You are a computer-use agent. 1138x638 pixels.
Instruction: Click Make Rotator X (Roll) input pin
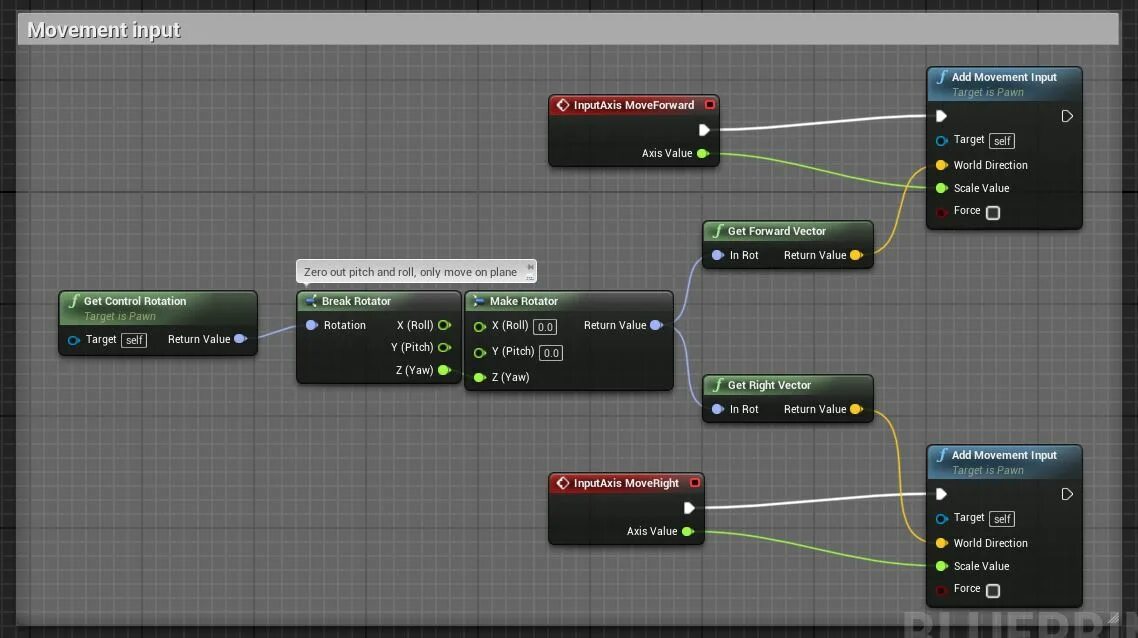click(480, 327)
